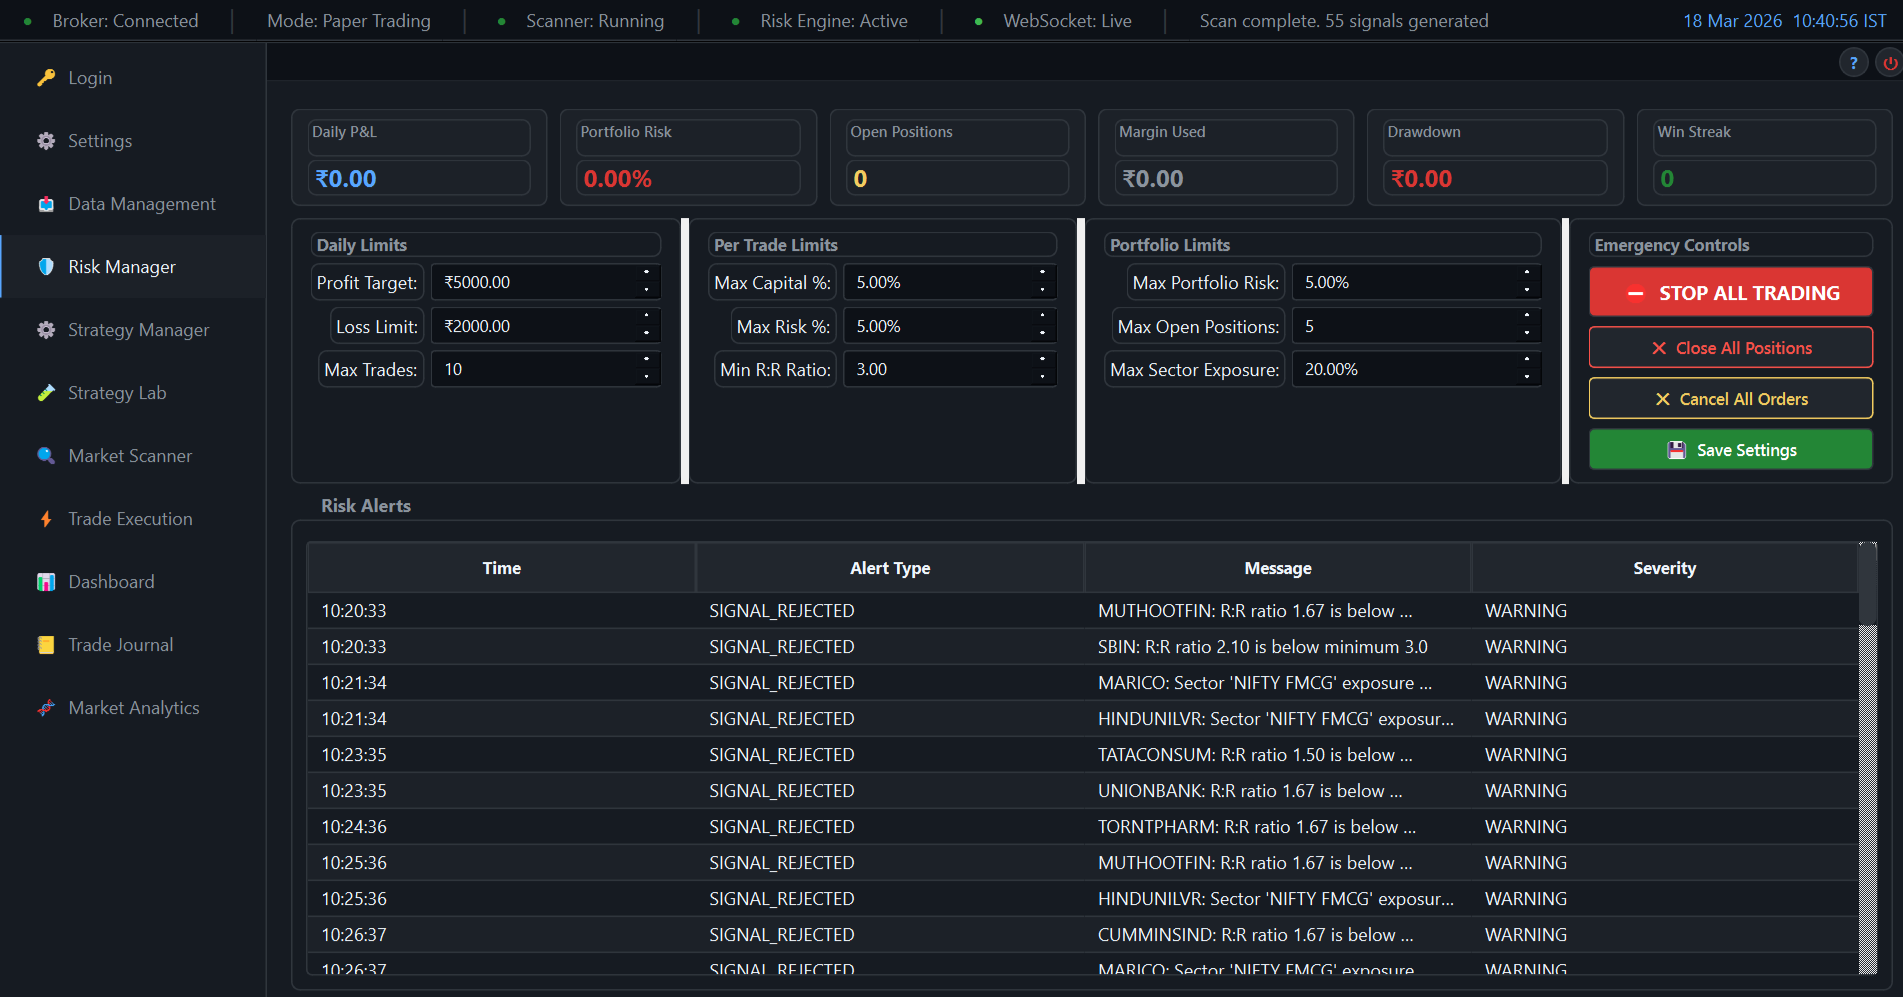Open Strategy Lab using the pencil icon
This screenshot has height=997, width=1903.
(46, 392)
